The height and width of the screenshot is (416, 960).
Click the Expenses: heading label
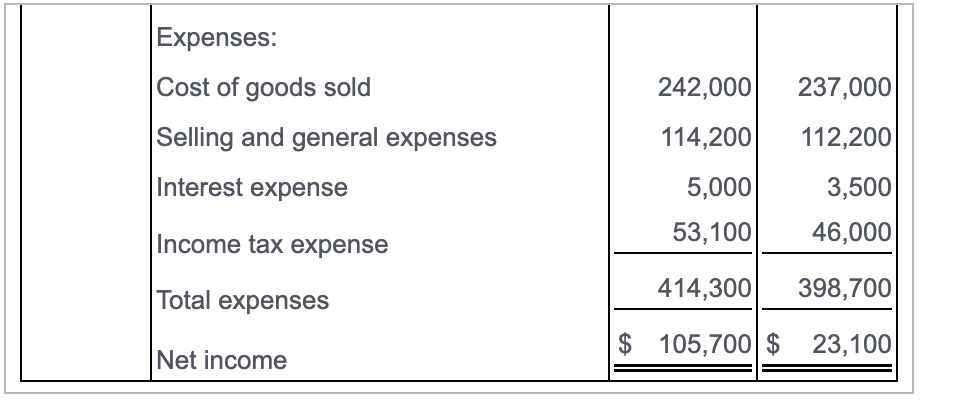click(217, 37)
